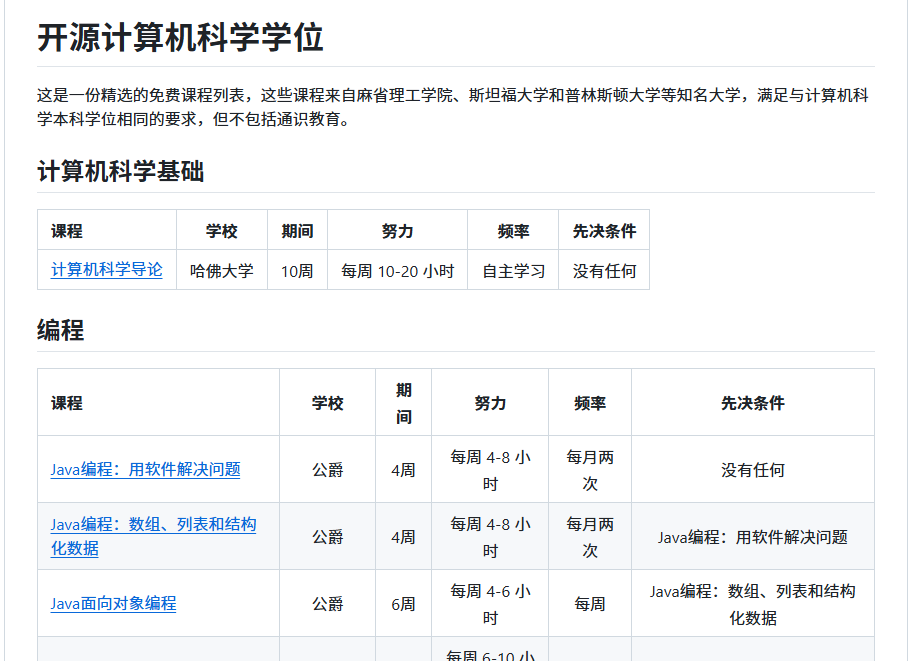The height and width of the screenshot is (661, 908).
Task: Click the intro paragraph starting 这是一份精选的免费课程列表
Action: click(x=453, y=107)
